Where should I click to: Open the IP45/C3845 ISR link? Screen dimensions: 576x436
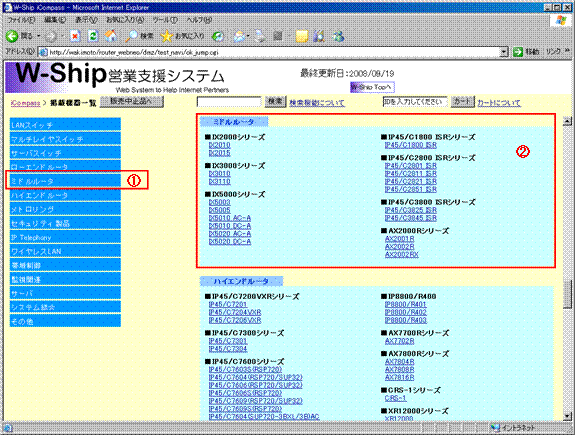pyautogui.click(x=411, y=218)
